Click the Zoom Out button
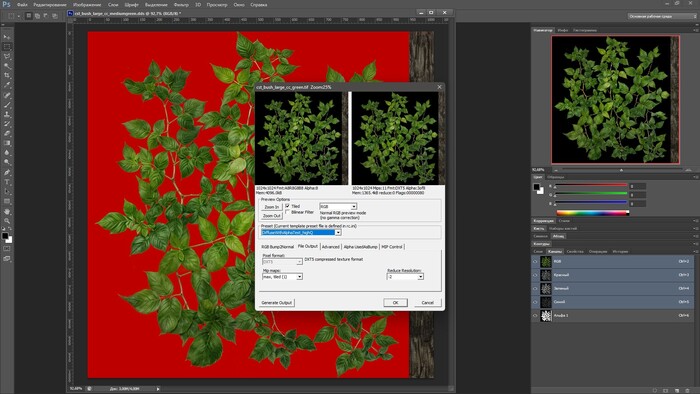Image resolution: width=700 pixels, height=394 pixels. pyautogui.click(x=271, y=216)
